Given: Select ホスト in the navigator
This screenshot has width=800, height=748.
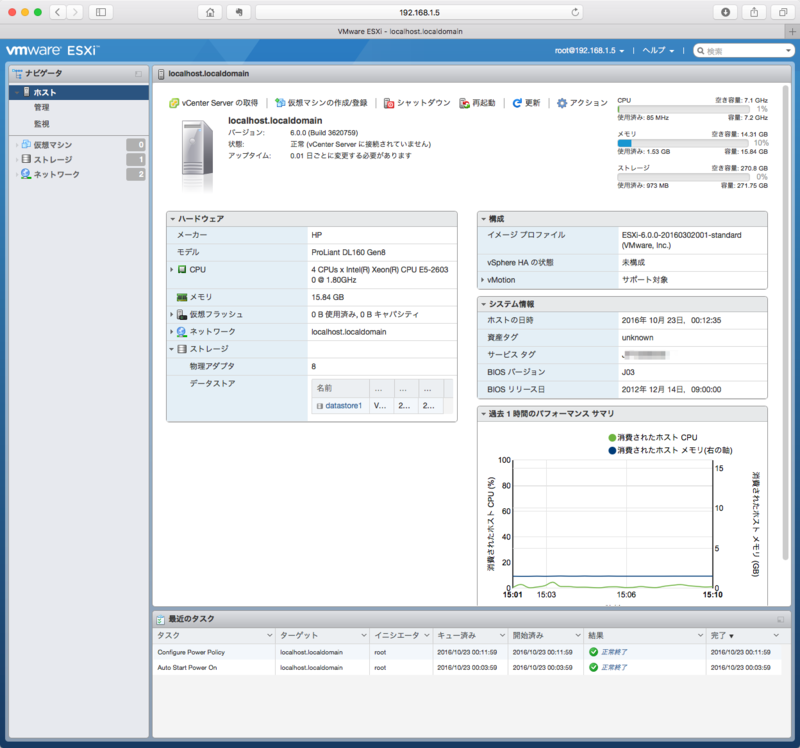Looking at the screenshot, I should [x=79, y=92].
